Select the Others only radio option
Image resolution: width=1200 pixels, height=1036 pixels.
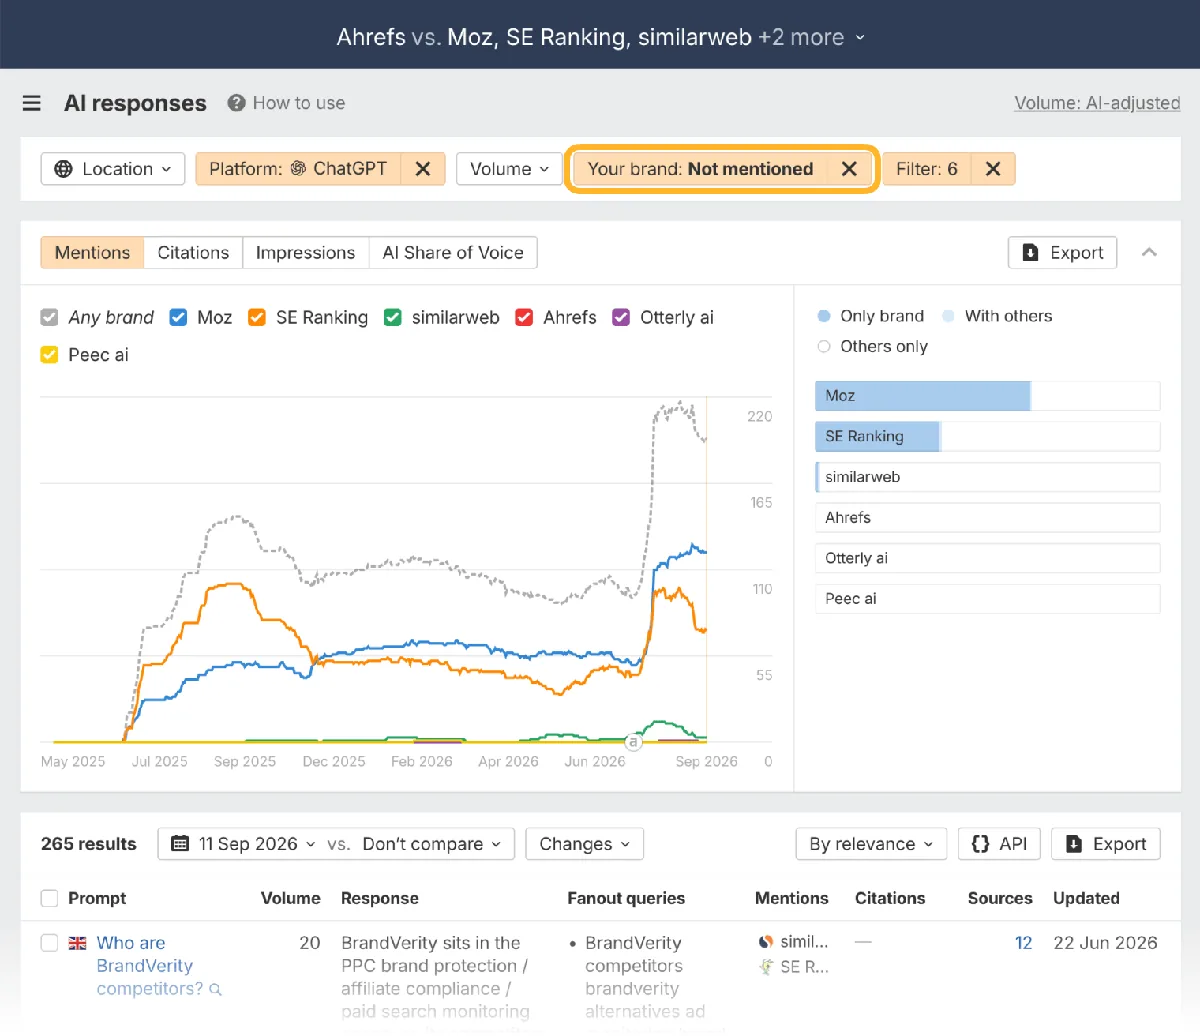pos(824,347)
